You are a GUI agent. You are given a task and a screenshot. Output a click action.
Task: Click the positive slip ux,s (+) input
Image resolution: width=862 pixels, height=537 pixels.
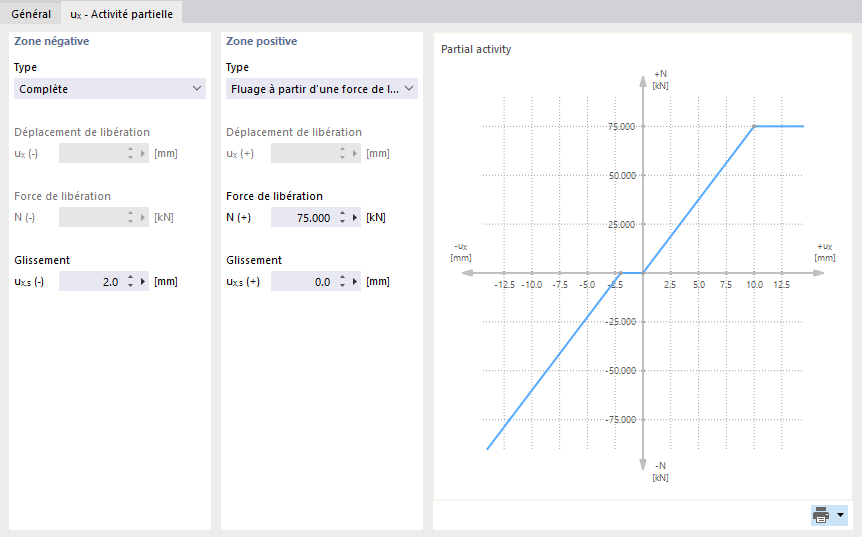pyautogui.click(x=302, y=282)
